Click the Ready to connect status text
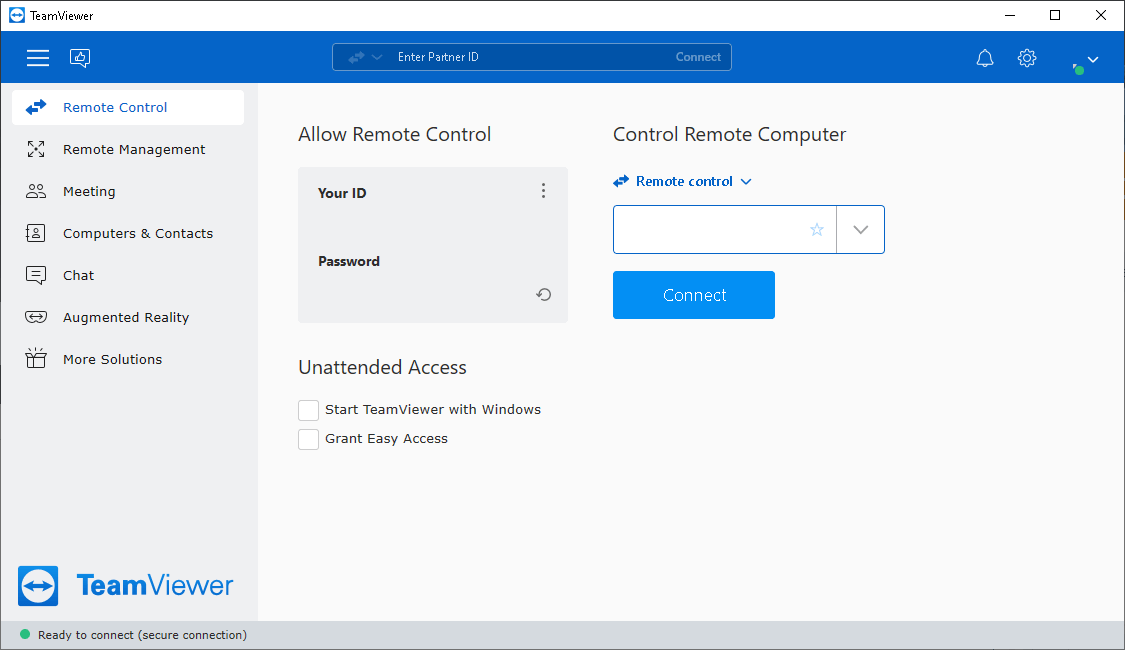The image size is (1125, 650). click(x=142, y=635)
